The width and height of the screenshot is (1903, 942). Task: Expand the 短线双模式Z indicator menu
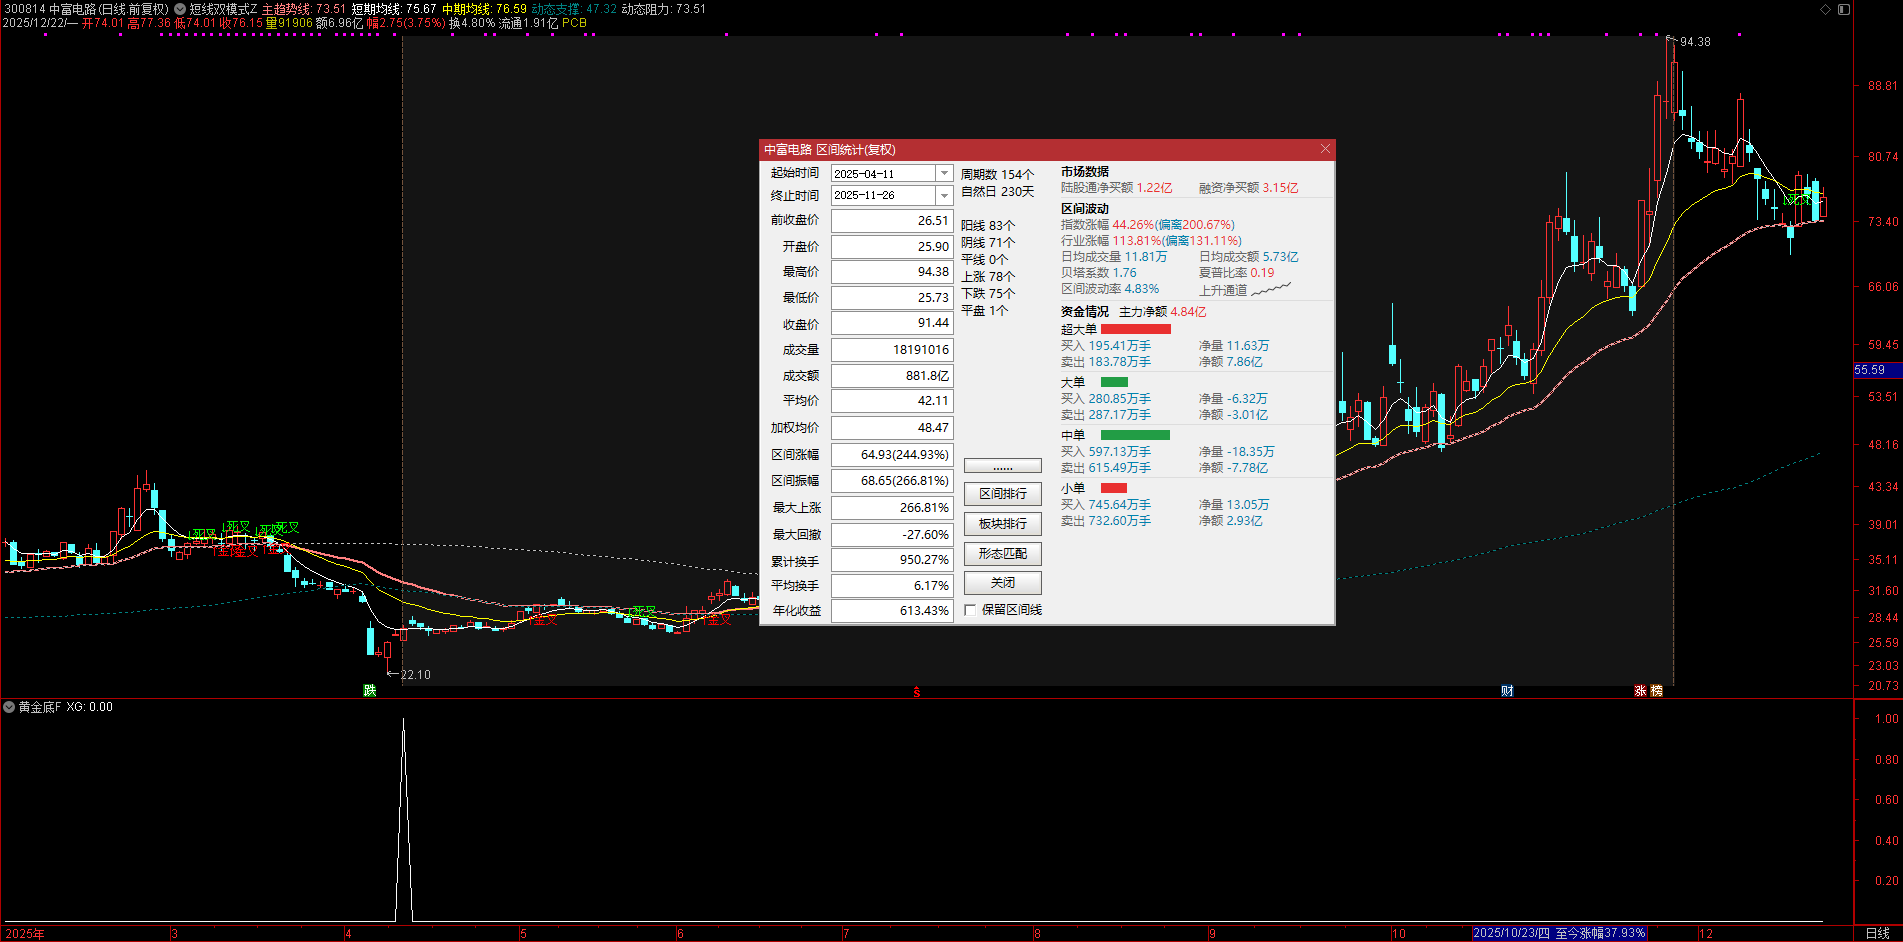point(180,9)
